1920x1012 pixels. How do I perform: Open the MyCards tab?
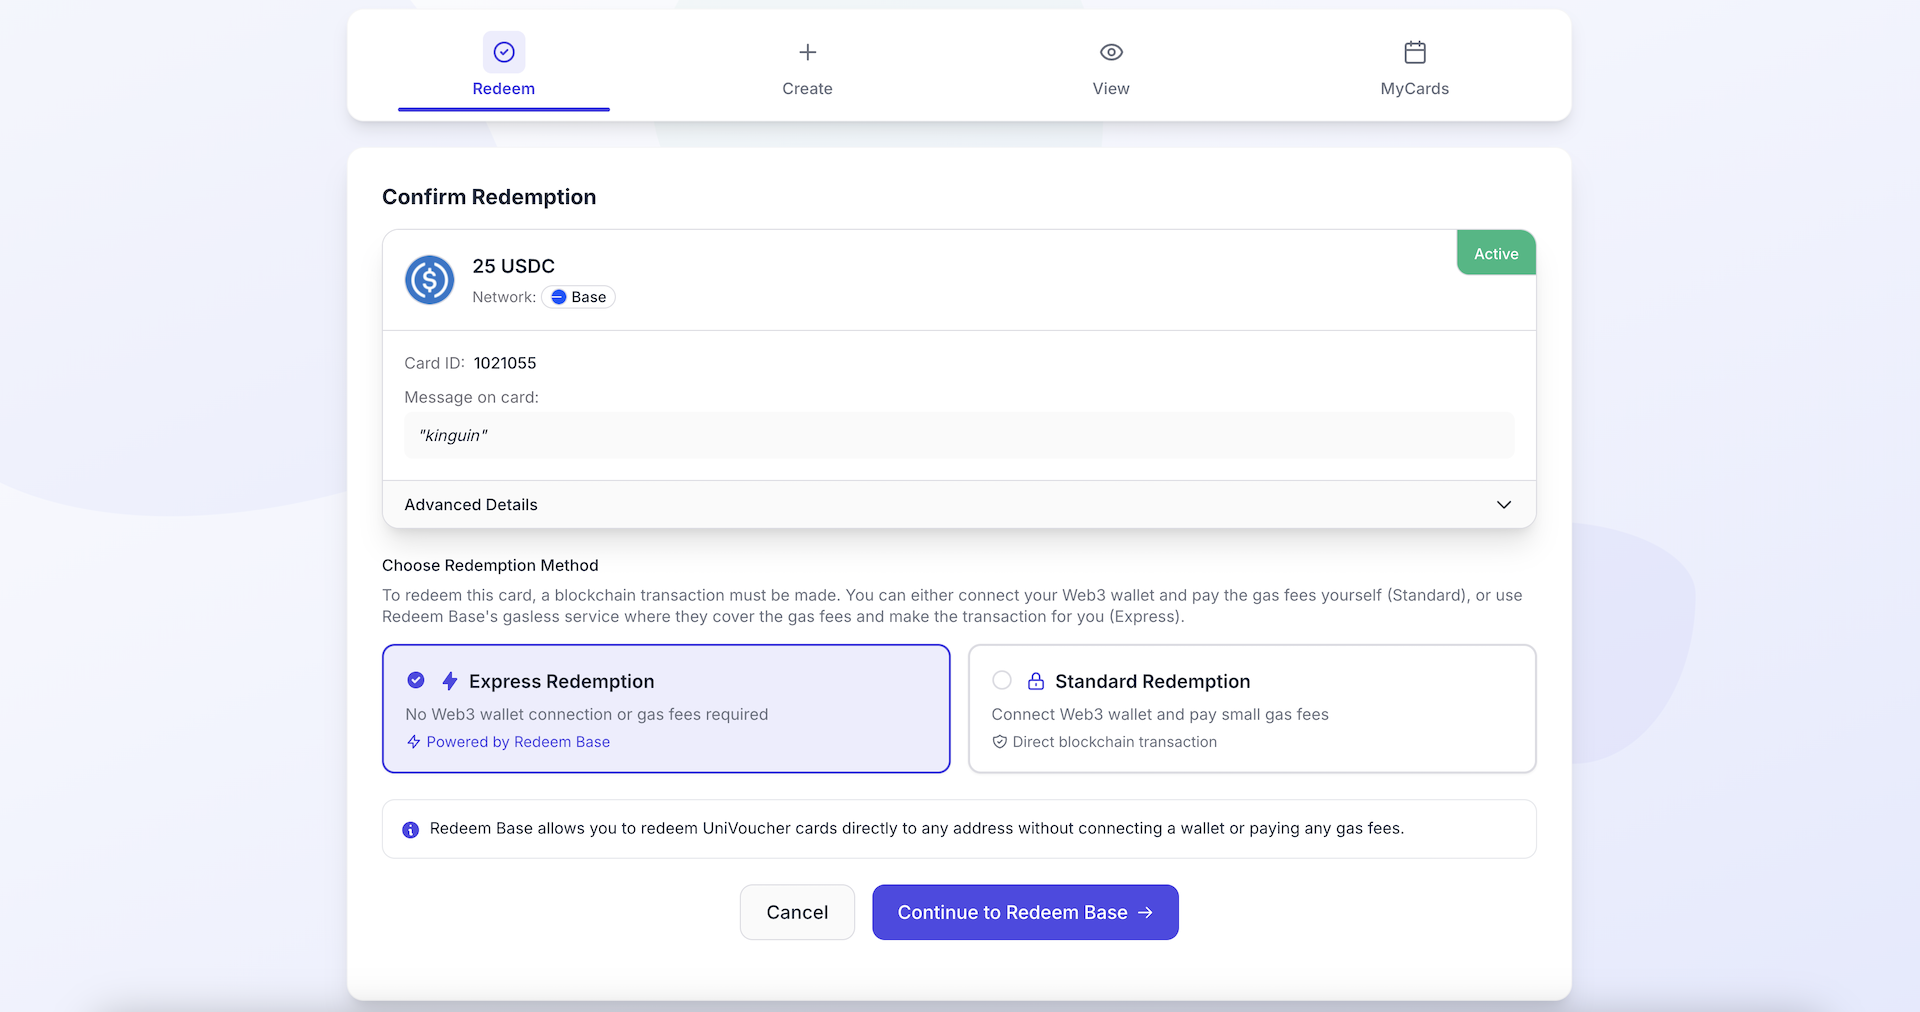pyautogui.click(x=1414, y=67)
